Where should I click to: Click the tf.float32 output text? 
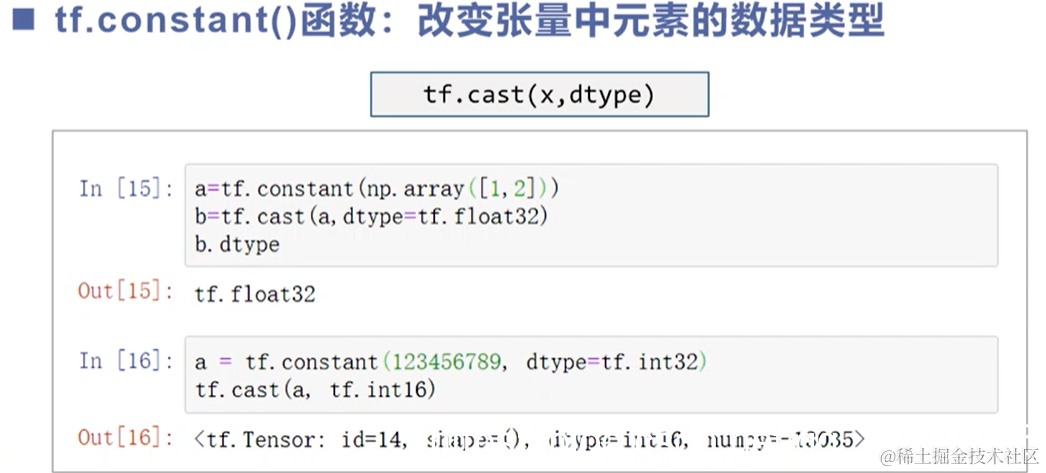tap(255, 294)
